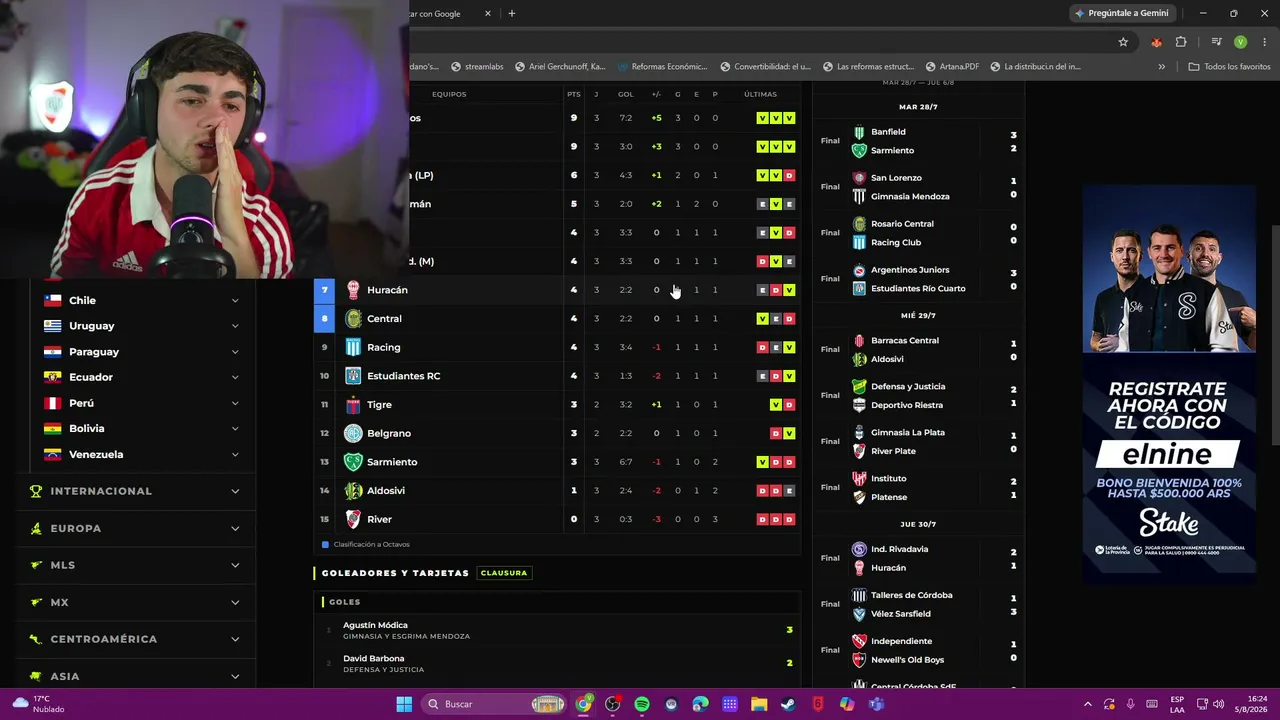Open the Chrome three-dot menu
1280x720 pixels.
coord(1263,42)
